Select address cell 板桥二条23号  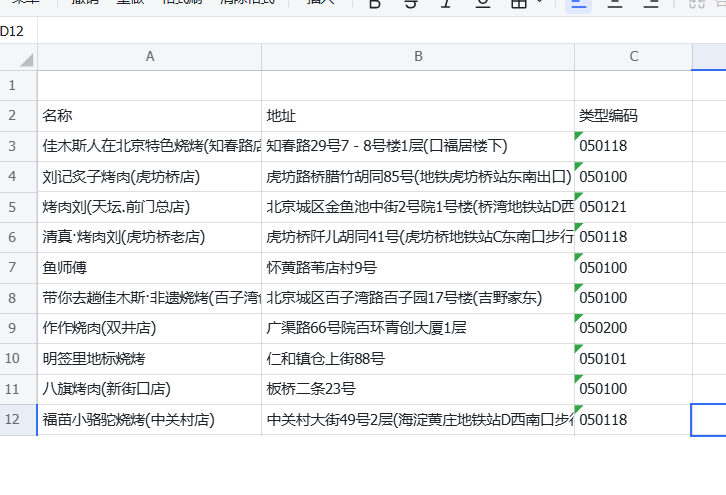pyautogui.click(x=418, y=389)
